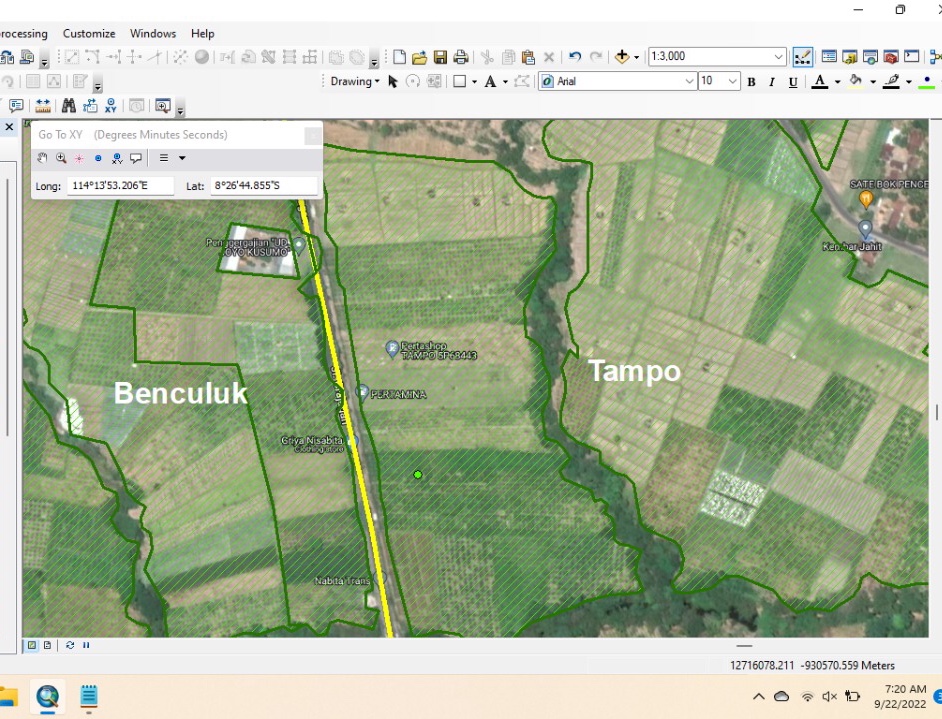942x719 pixels.
Task: Open the Customize menu
Action: tap(89, 34)
